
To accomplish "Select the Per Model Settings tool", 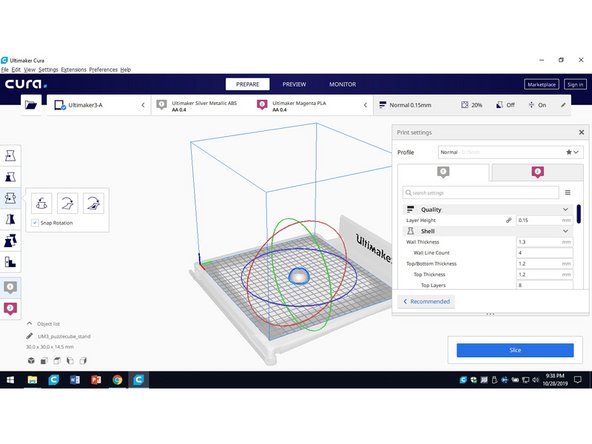I will pyautogui.click(x=10, y=240).
